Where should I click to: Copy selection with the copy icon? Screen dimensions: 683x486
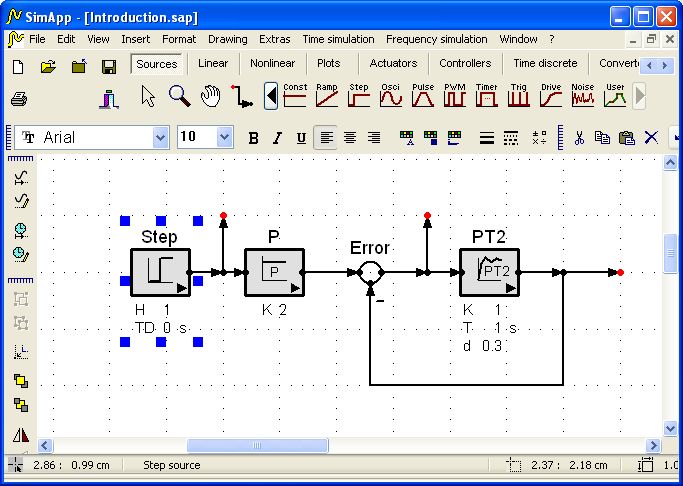602,138
